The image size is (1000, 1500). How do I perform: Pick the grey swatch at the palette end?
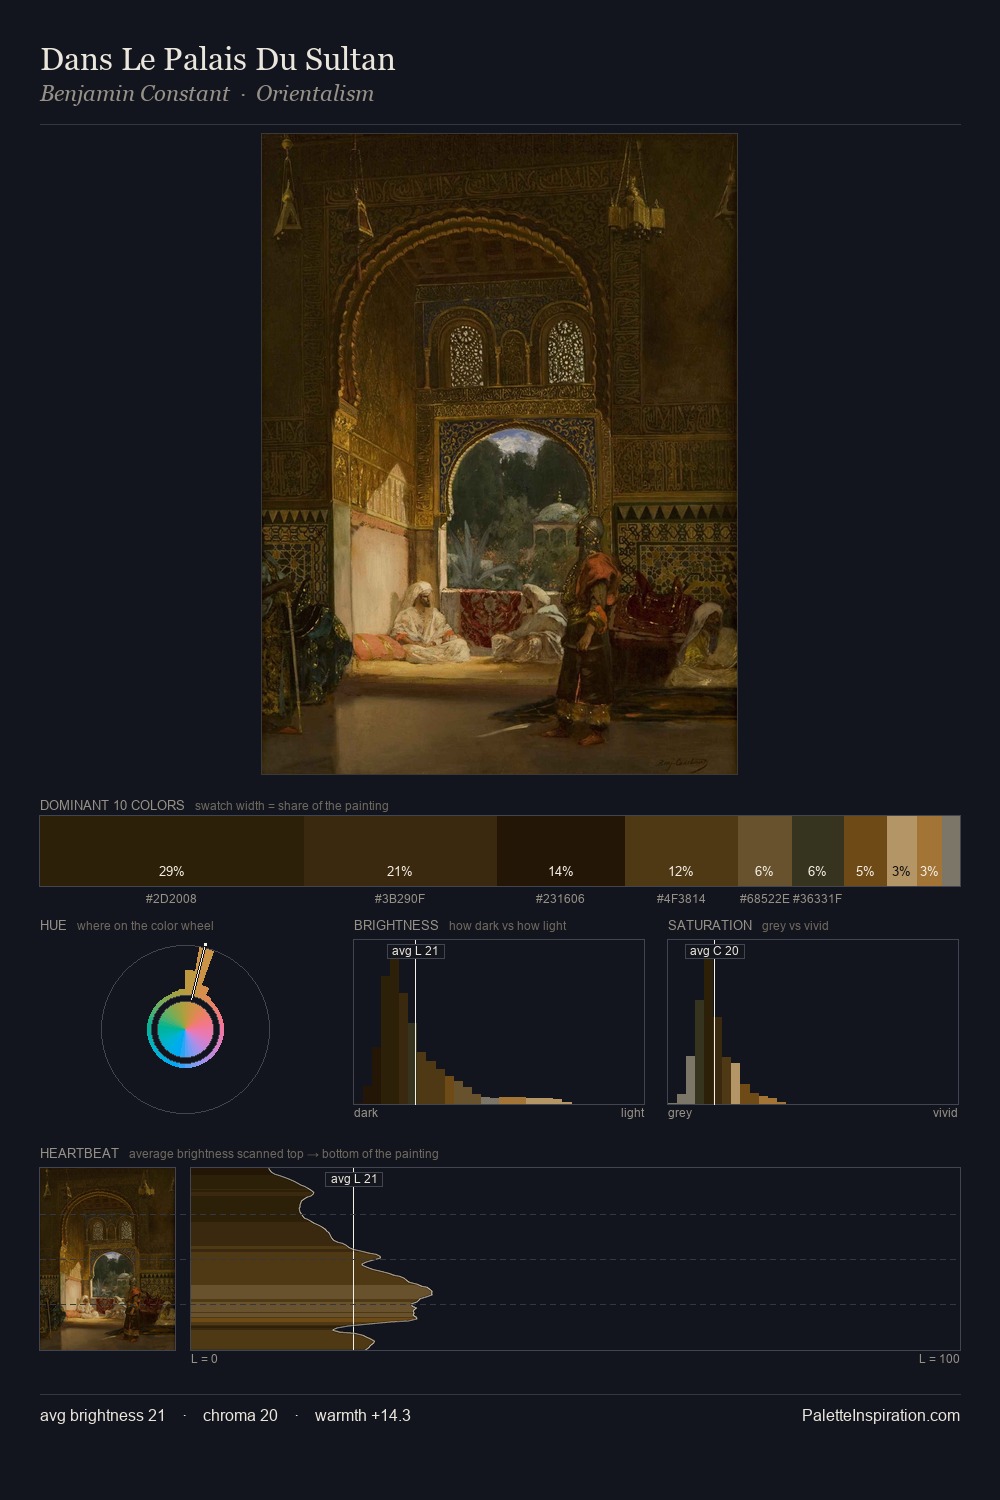pyautogui.click(x=951, y=851)
